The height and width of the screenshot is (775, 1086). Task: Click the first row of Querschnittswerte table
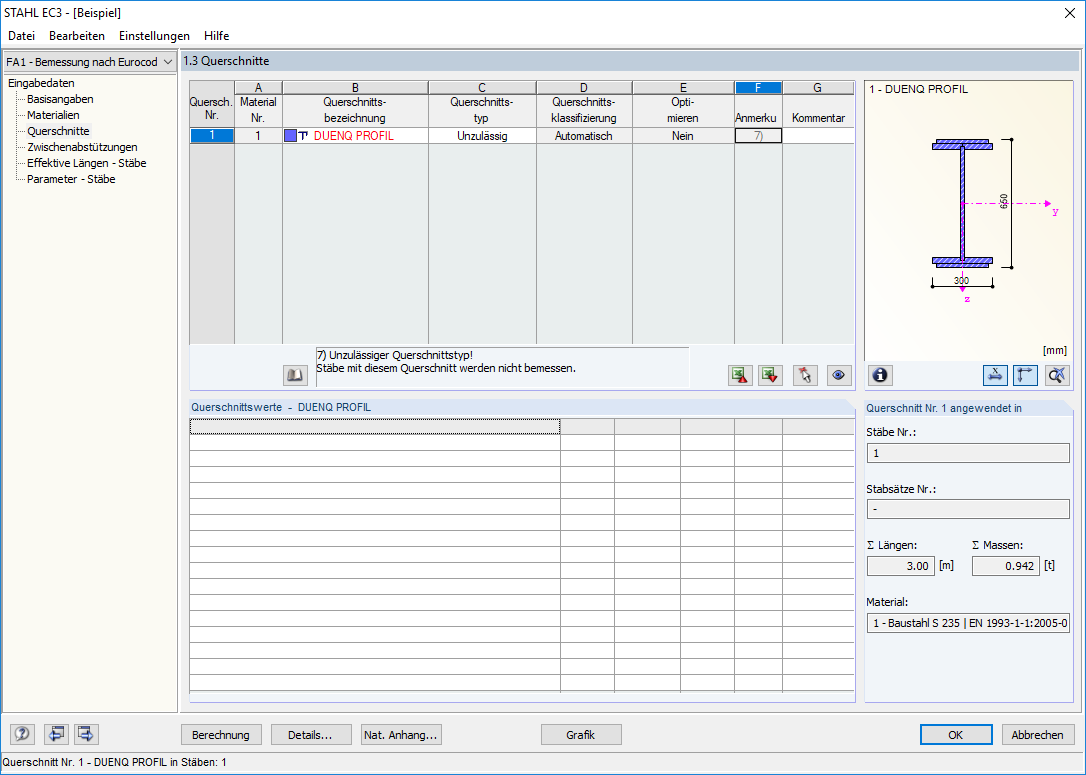(522, 427)
